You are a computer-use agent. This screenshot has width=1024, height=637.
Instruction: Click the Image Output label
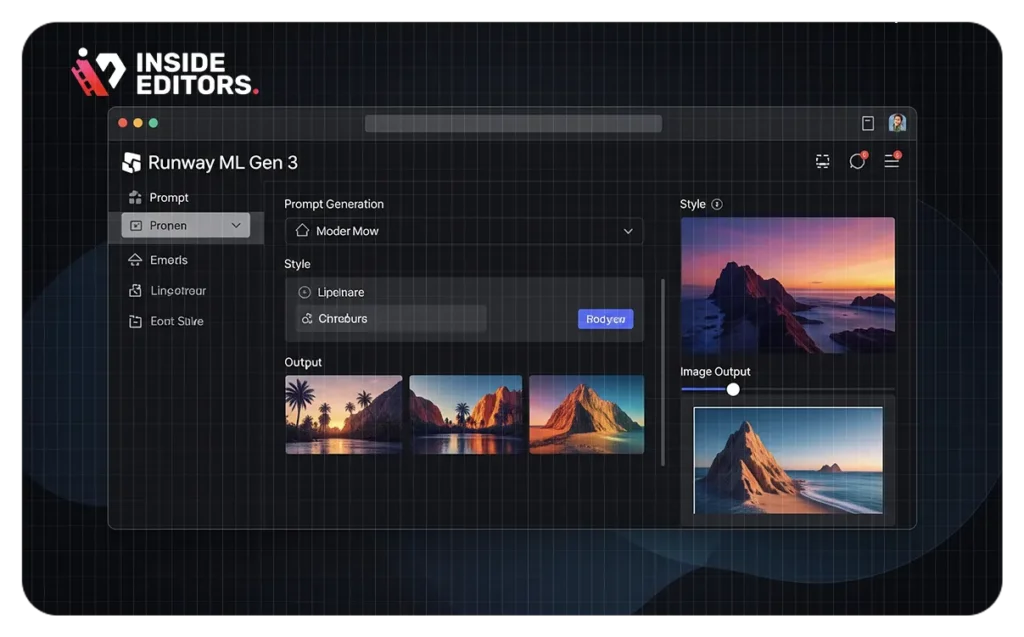point(715,372)
